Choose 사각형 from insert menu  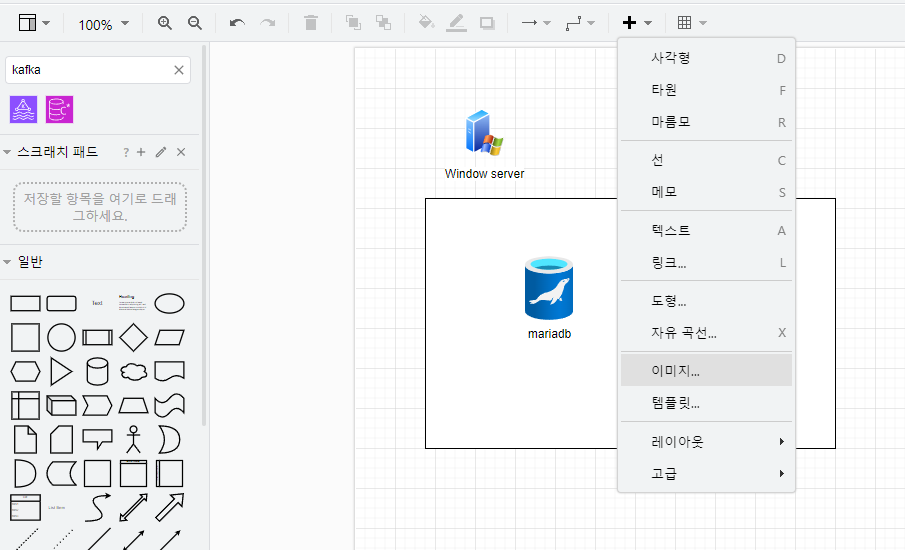pos(706,58)
